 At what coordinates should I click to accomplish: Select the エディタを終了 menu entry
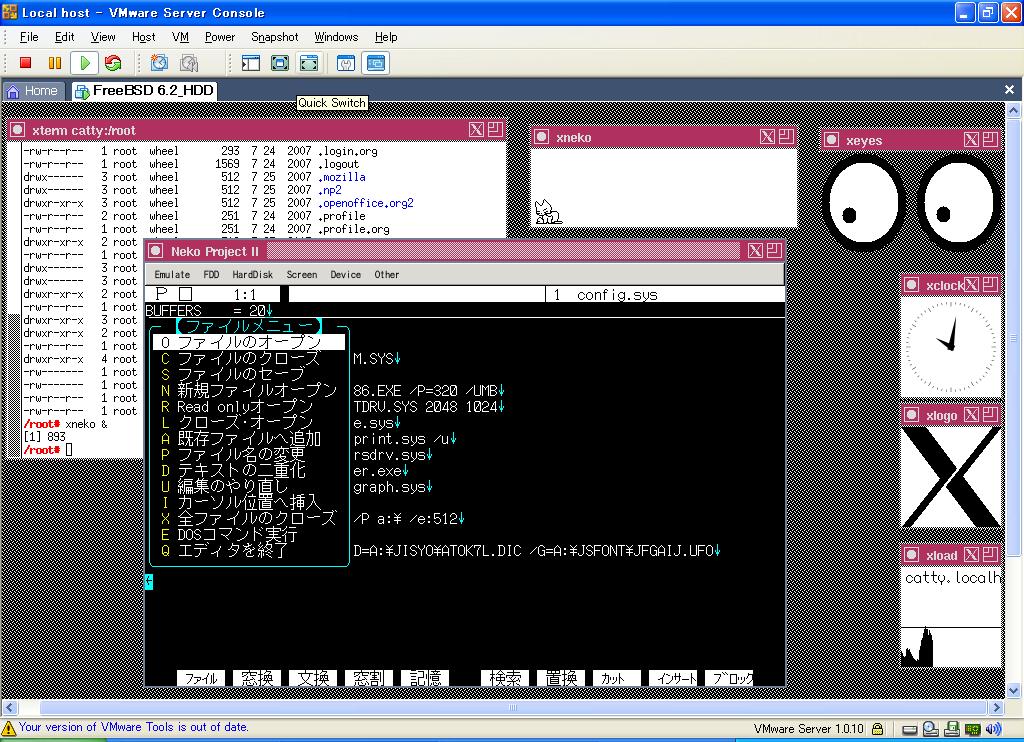tap(249, 550)
